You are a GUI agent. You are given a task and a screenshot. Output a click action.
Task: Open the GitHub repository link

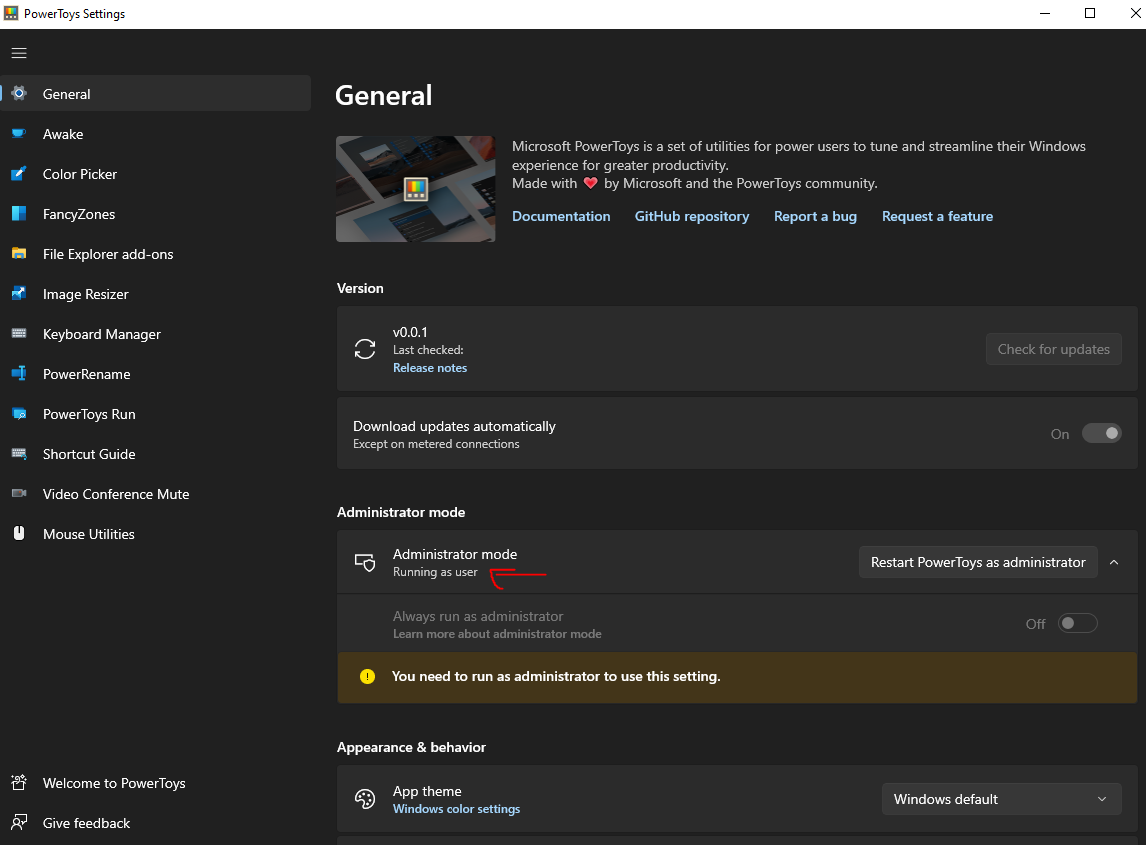tap(692, 216)
